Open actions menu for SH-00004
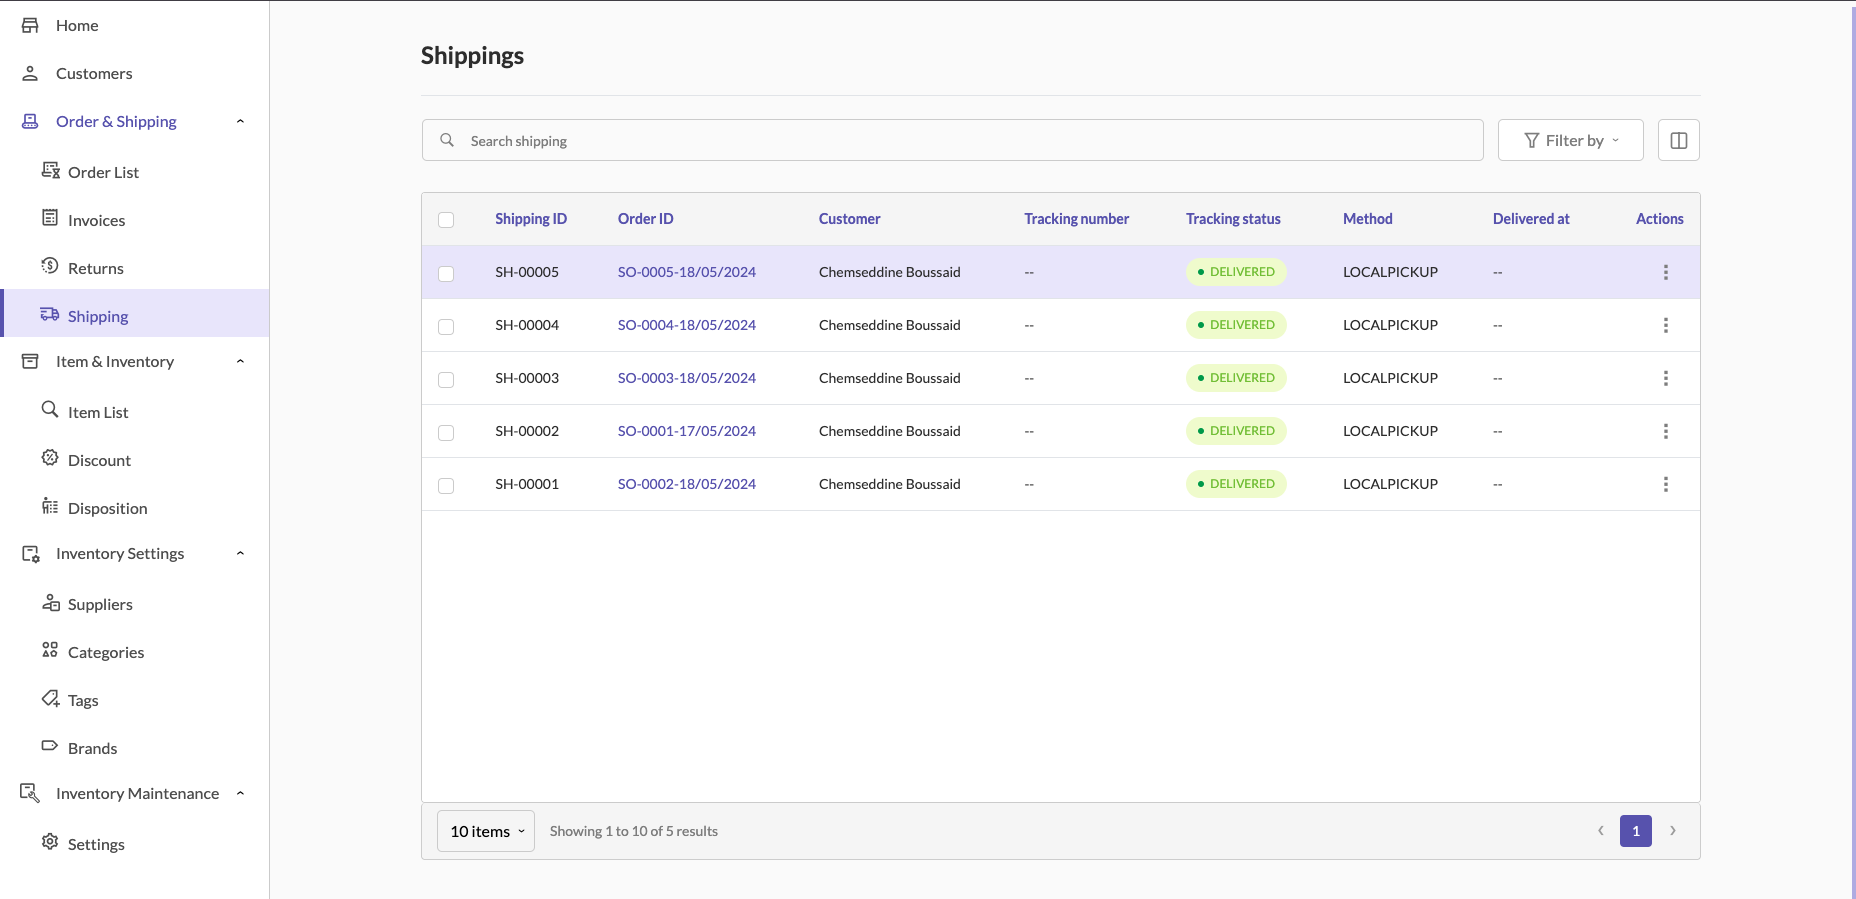The height and width of the screenshot is (899, 1856). click(1666, 325)
